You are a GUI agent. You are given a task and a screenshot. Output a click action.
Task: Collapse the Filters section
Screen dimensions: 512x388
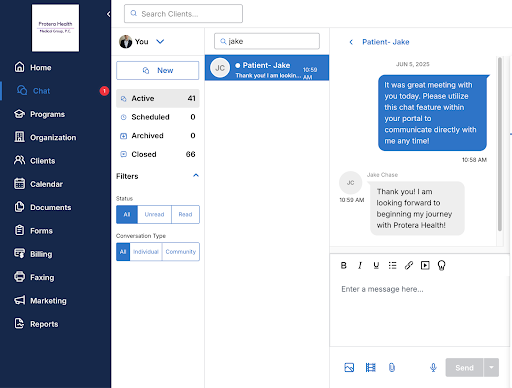pyautogui.click(x=196, y=176)
